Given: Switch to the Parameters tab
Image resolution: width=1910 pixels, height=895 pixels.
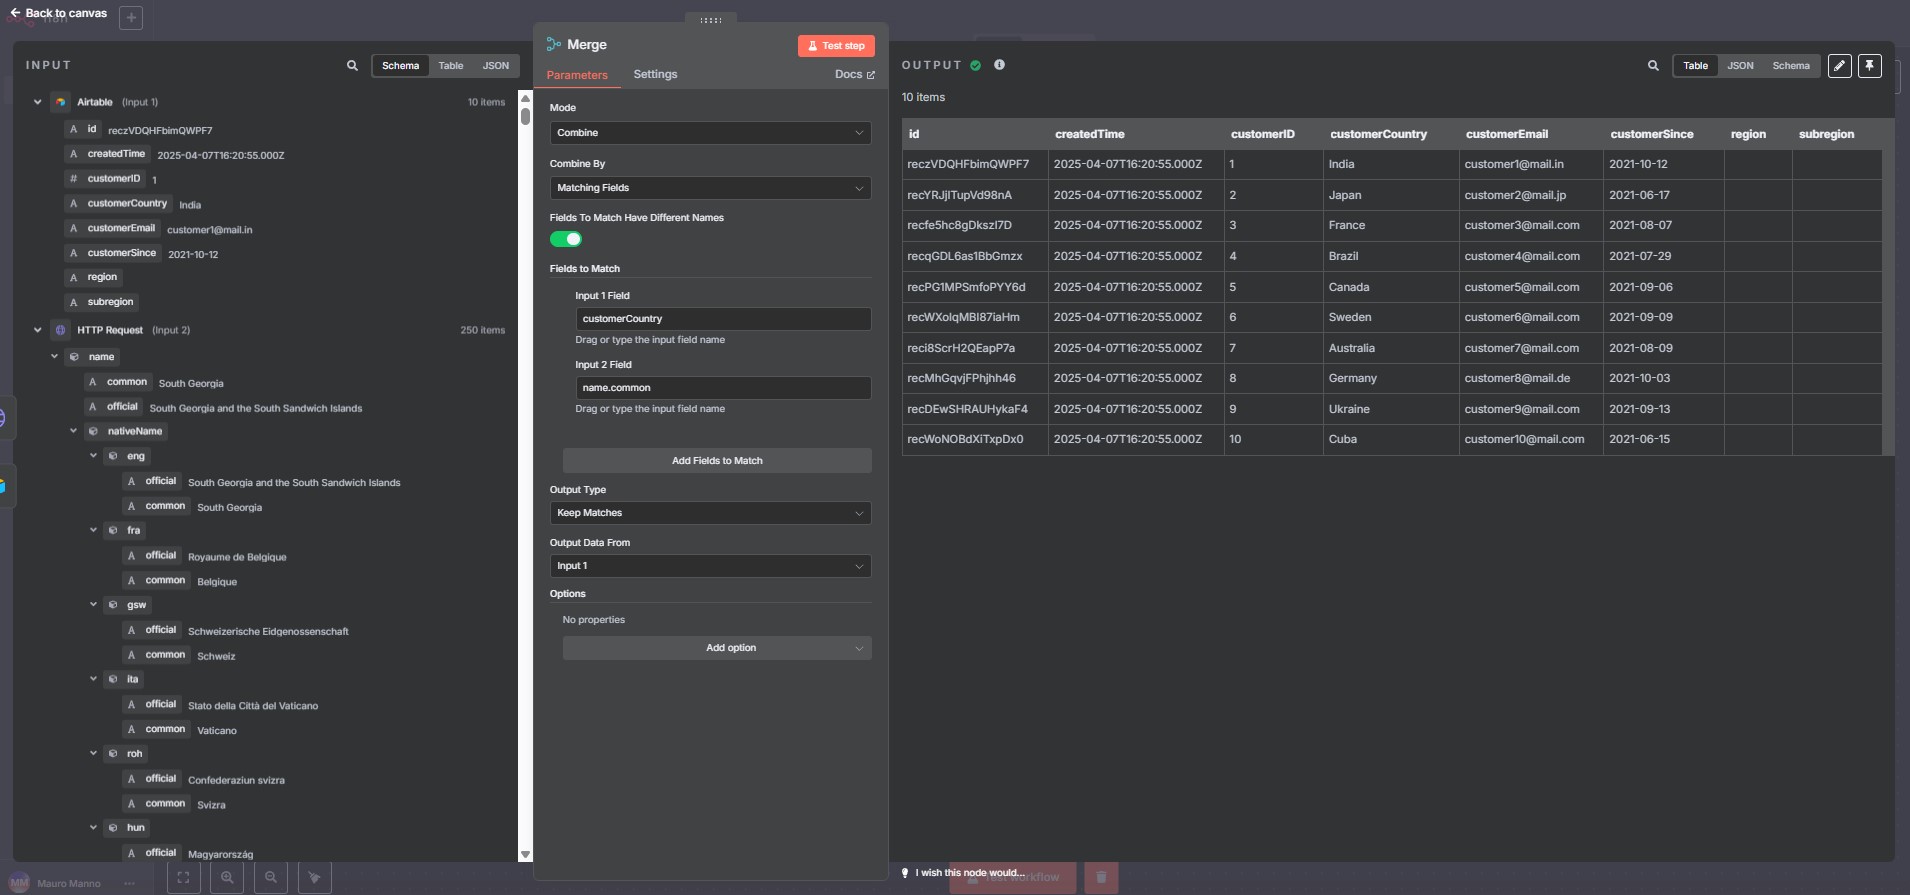Looking at the screenshot, I should click(577, 75).
